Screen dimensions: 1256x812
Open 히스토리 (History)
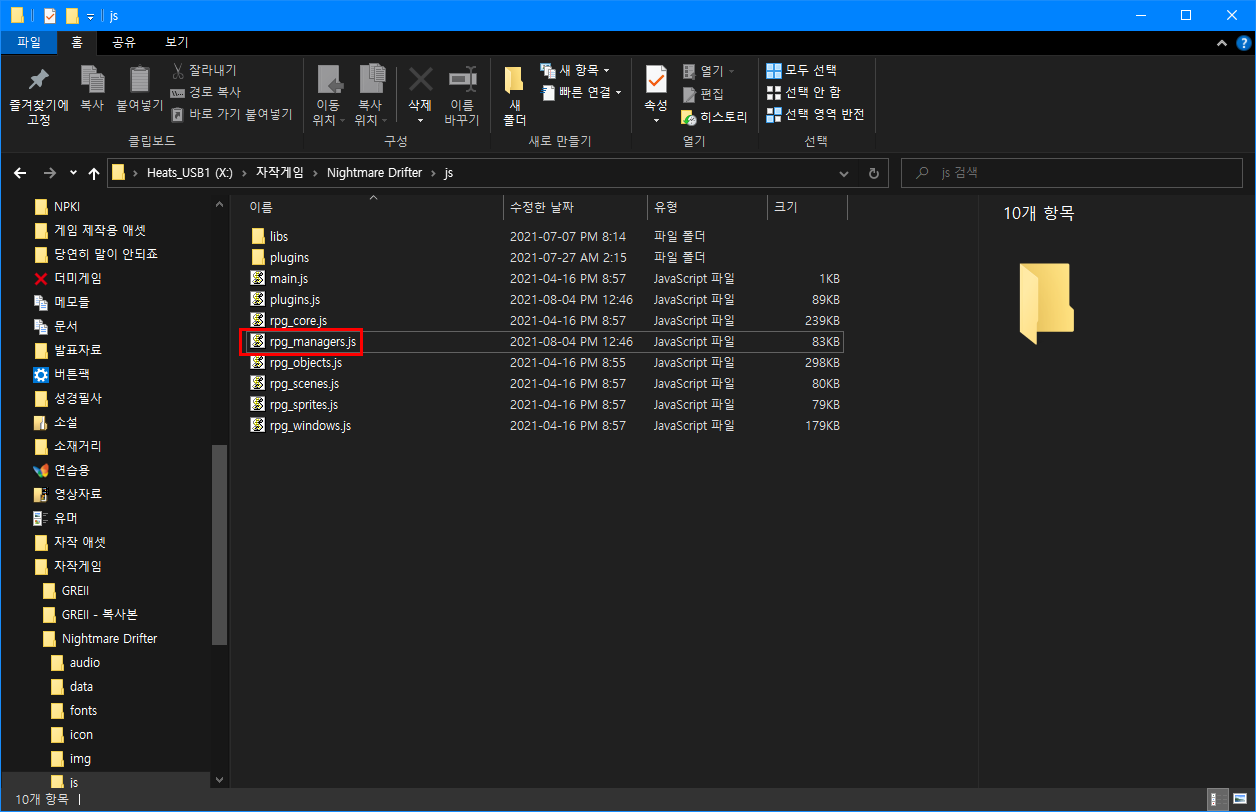714,117
